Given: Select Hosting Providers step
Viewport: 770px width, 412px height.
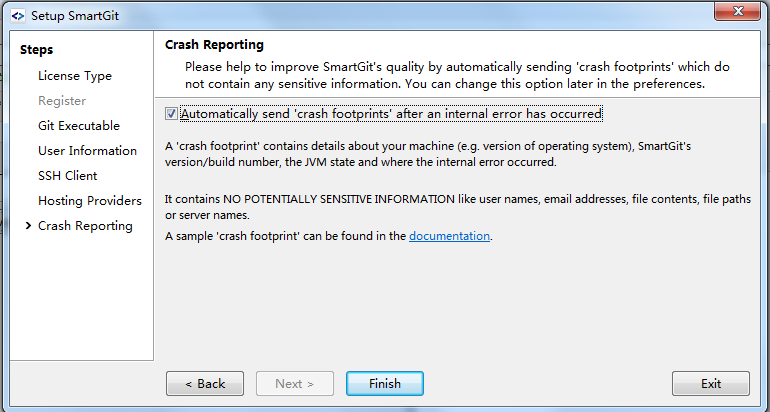Looking at the screenshot, I should [x=90, y=201].
